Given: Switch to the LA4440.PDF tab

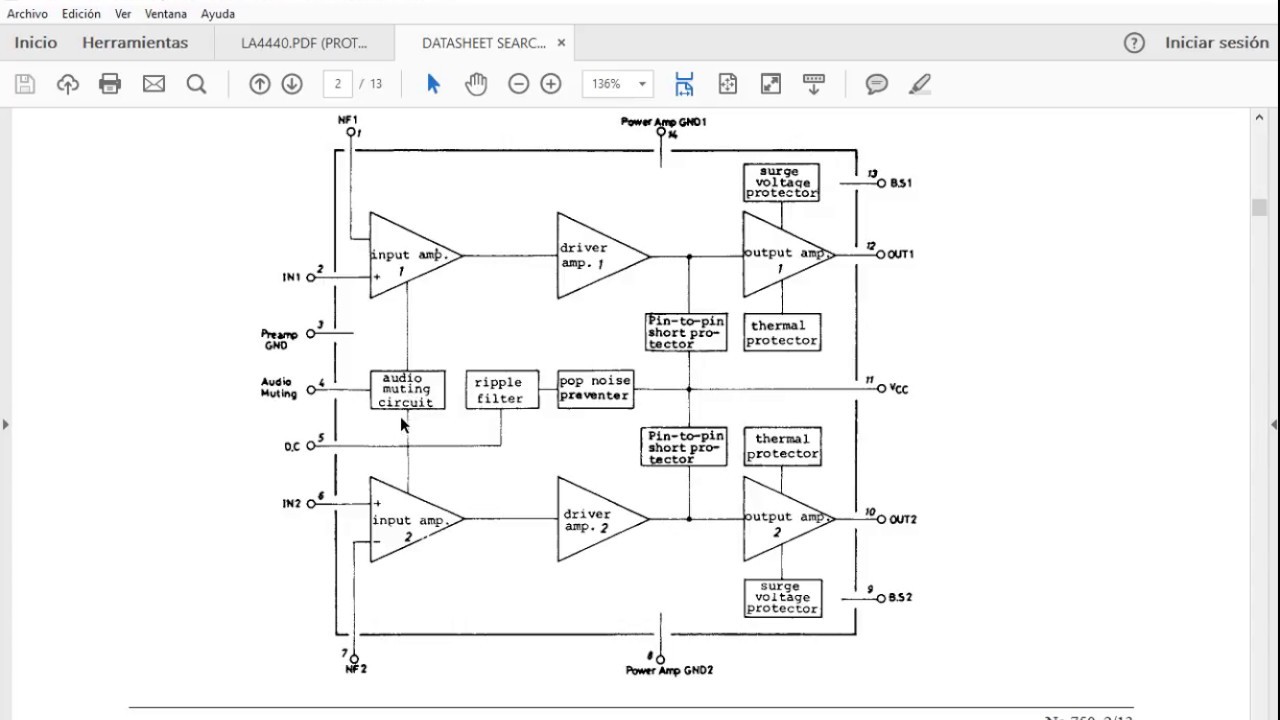Looking at the screenshot, I should click(304, 43).
